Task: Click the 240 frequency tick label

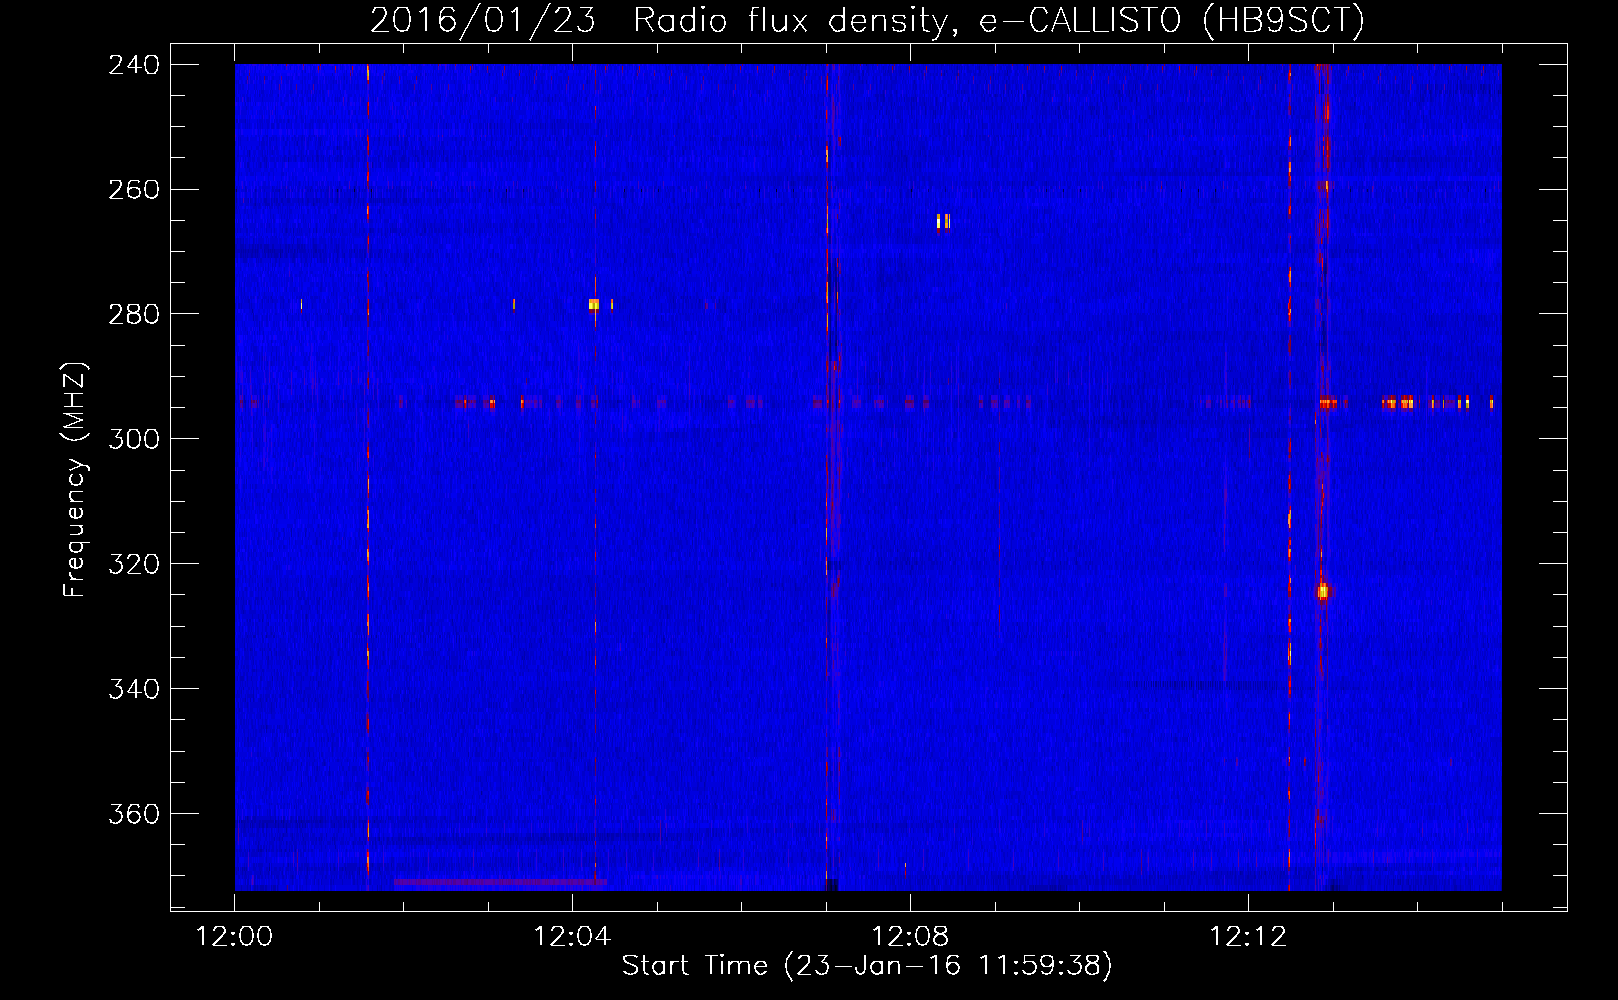Action: coord(134,65)
